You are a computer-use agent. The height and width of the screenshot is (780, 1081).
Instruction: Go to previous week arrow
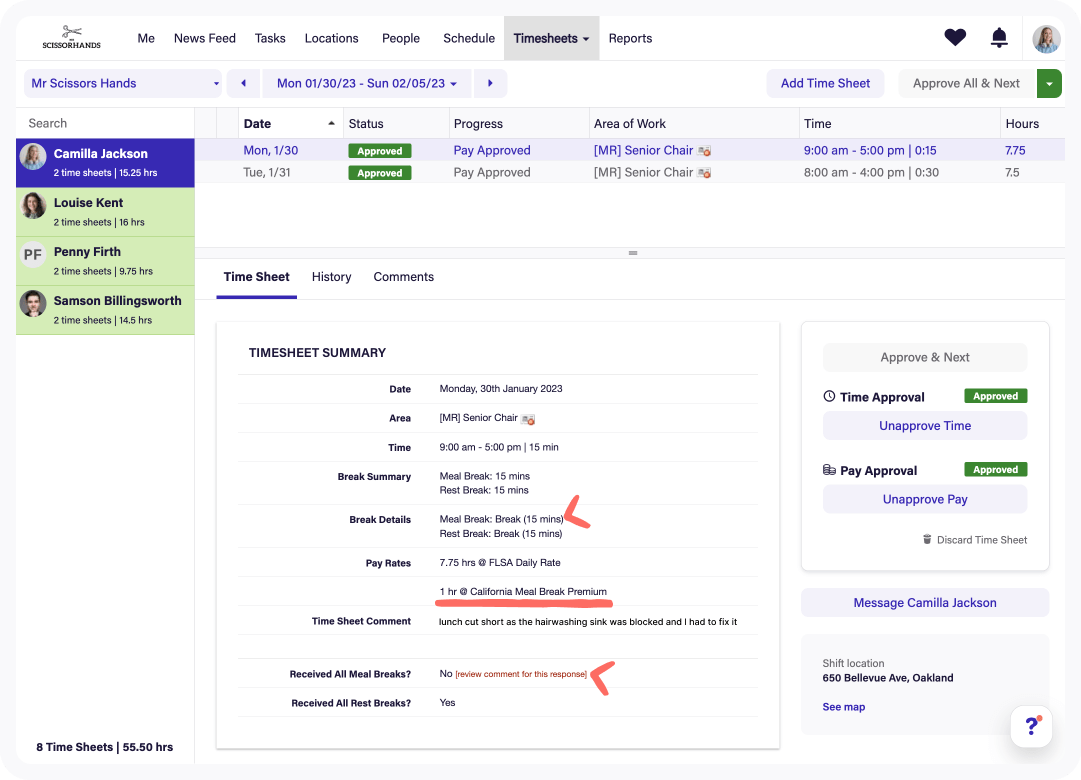tap(243, 83)
